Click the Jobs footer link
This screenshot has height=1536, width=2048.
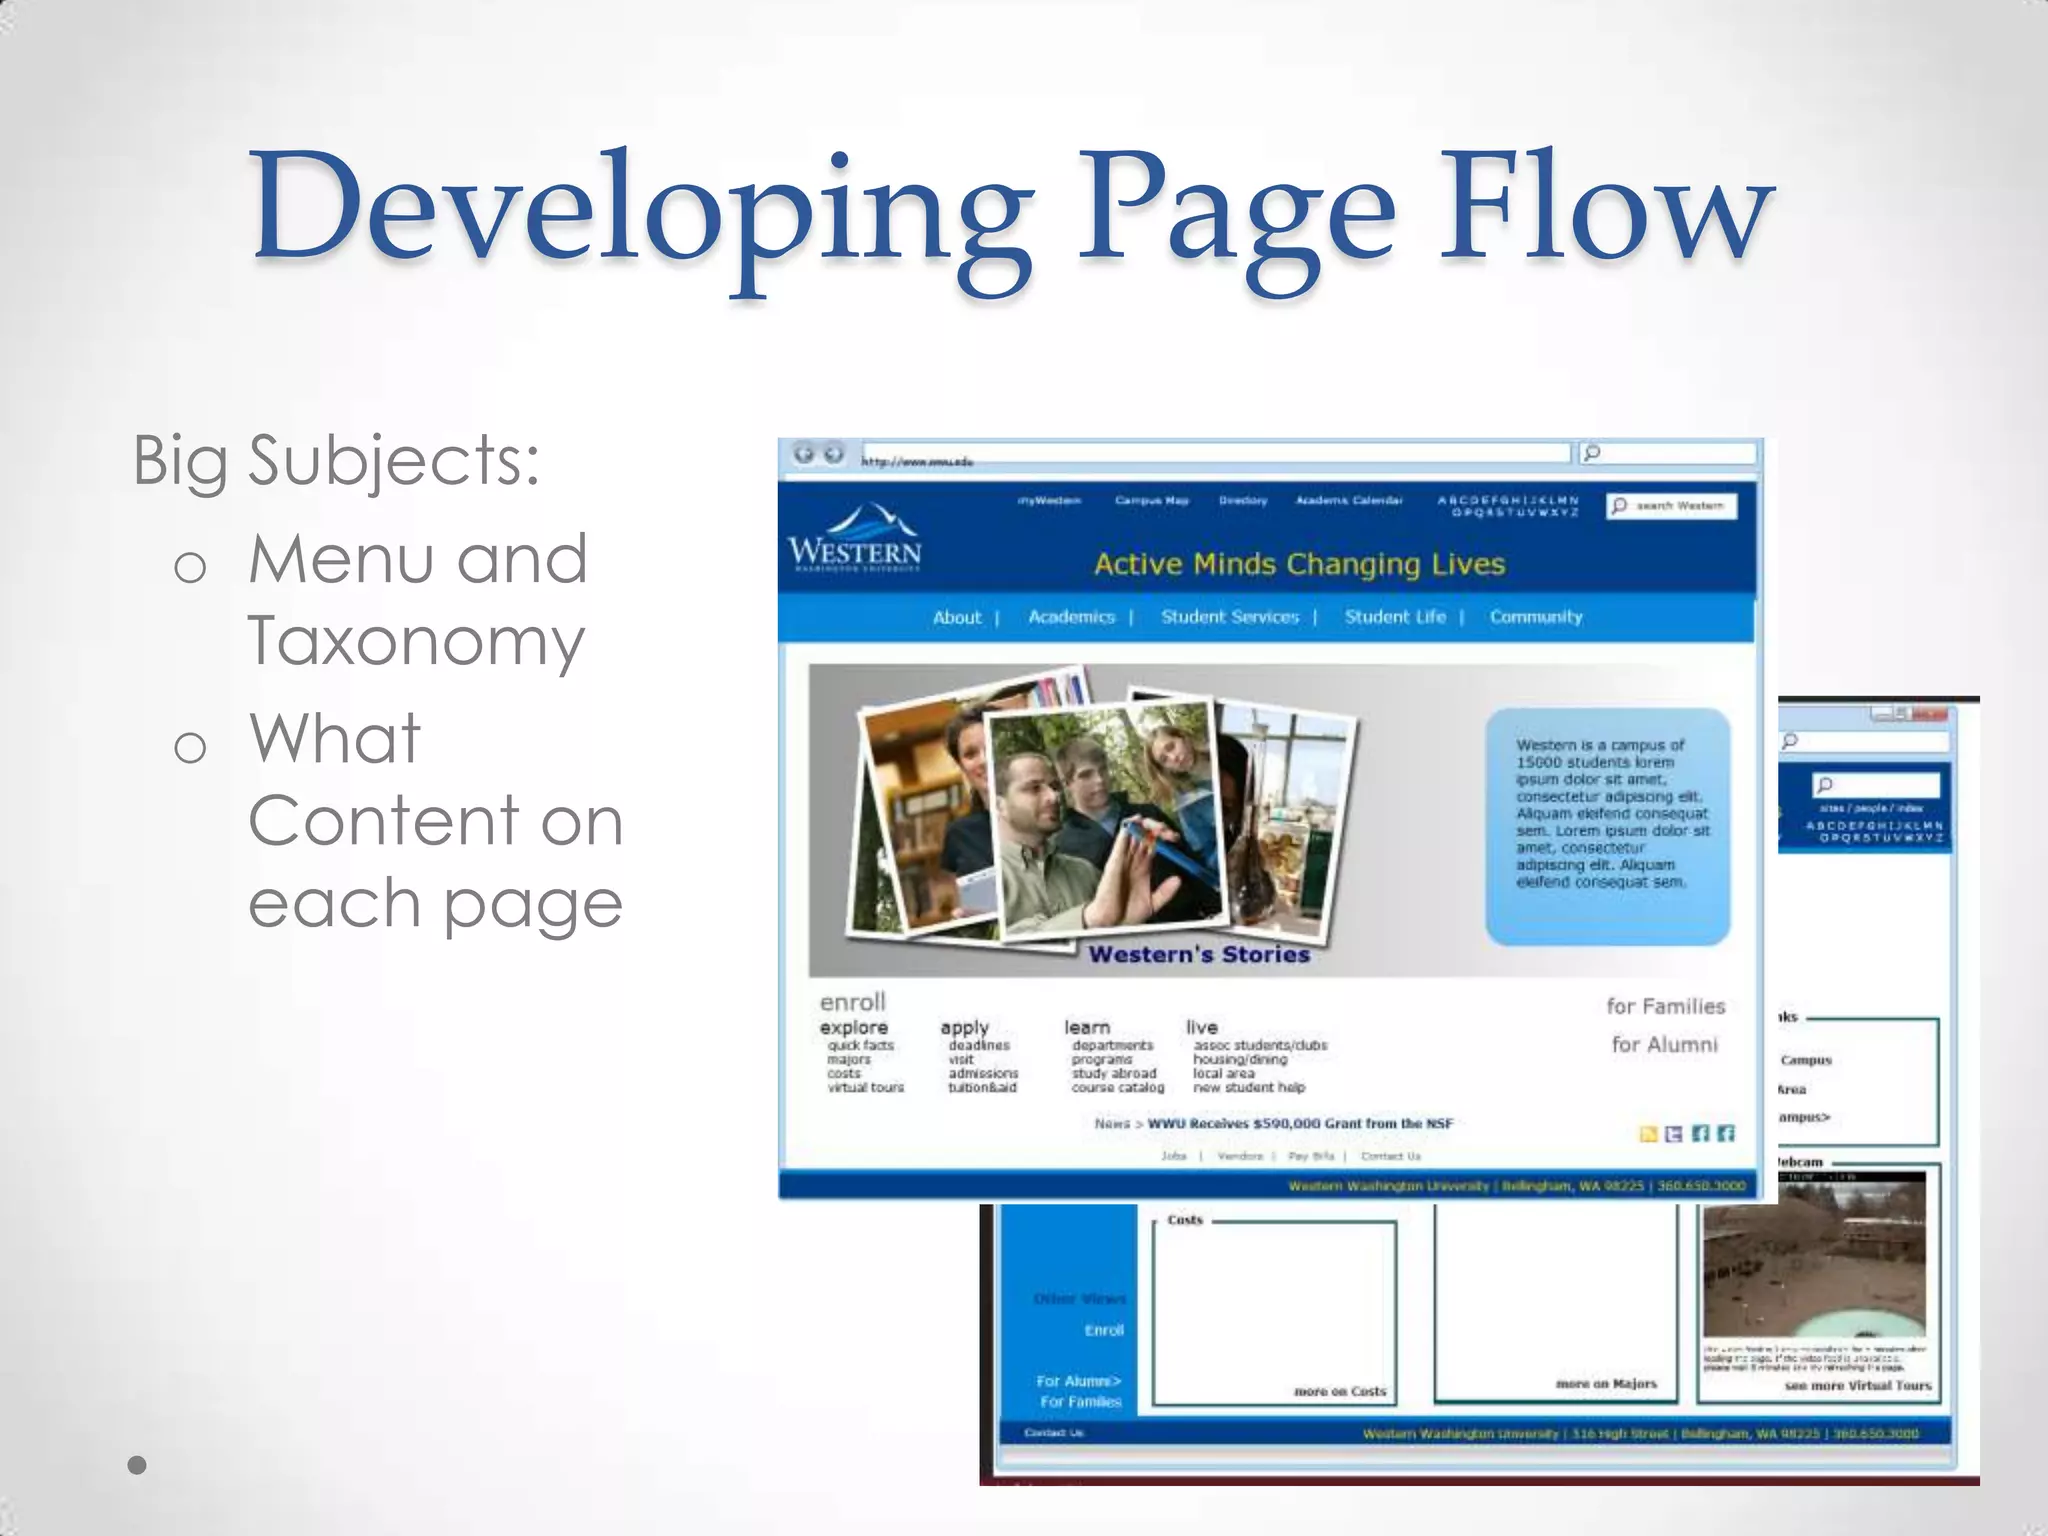(x=1174, y=1156)
